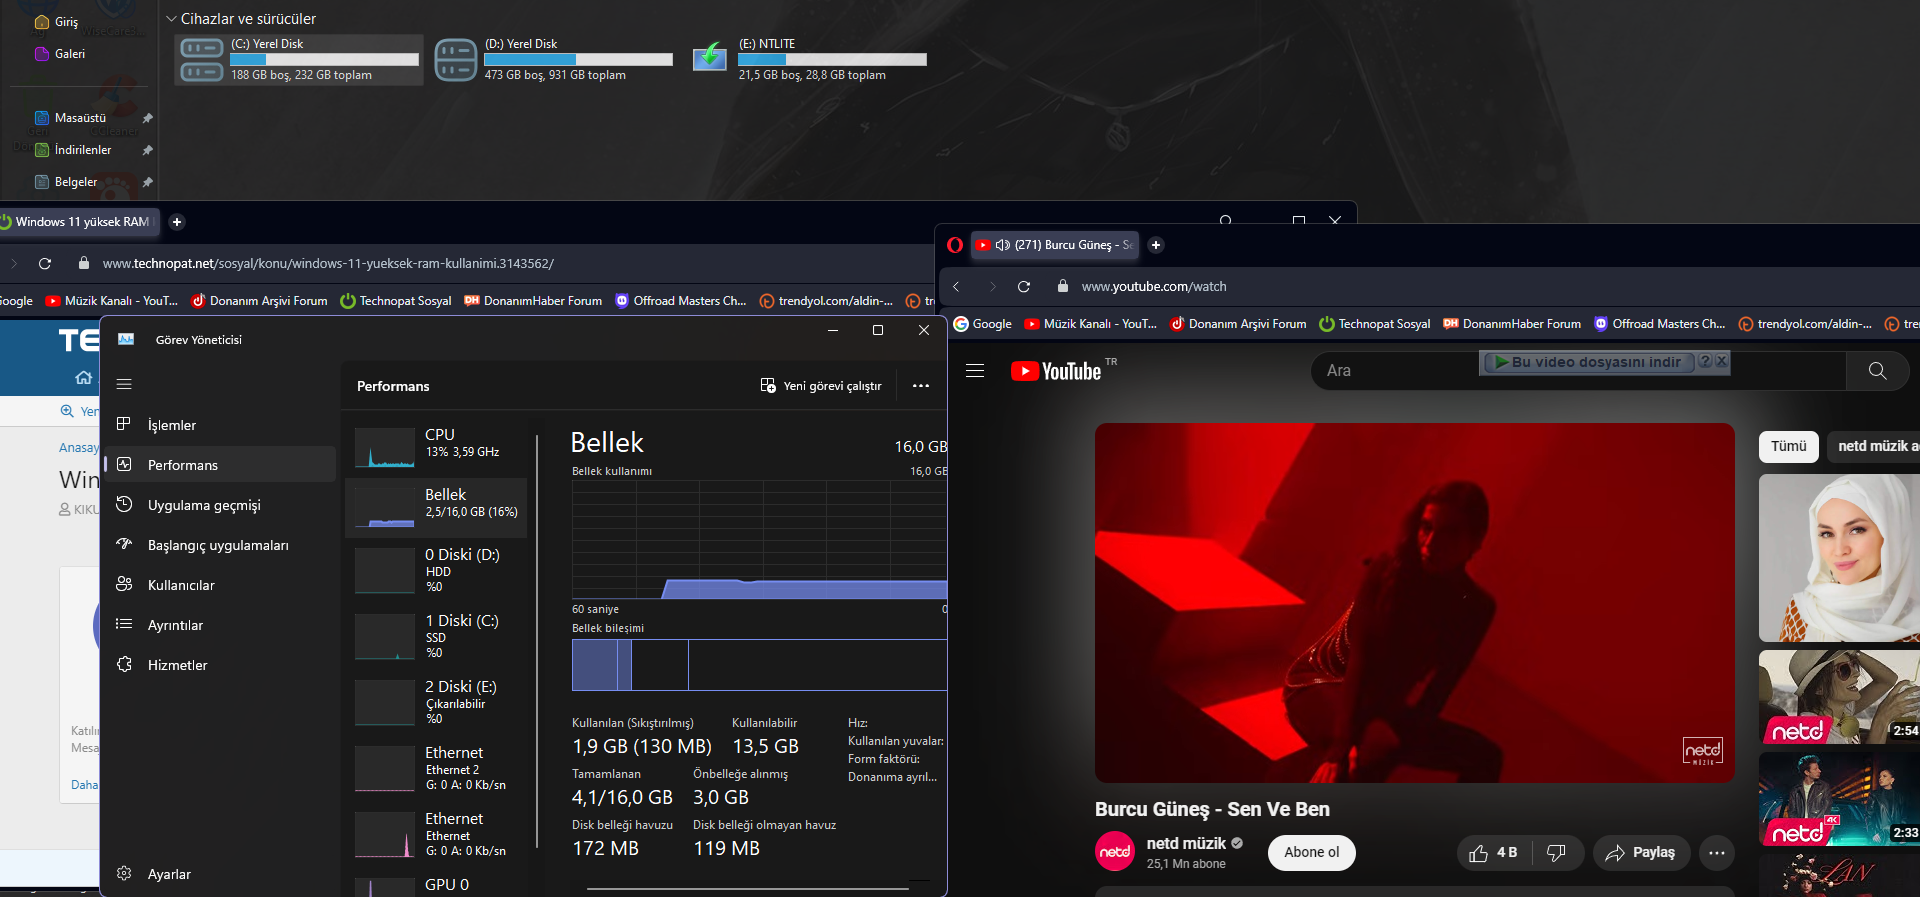Select GPU 0 in the performance list

[x=436, y=885]
